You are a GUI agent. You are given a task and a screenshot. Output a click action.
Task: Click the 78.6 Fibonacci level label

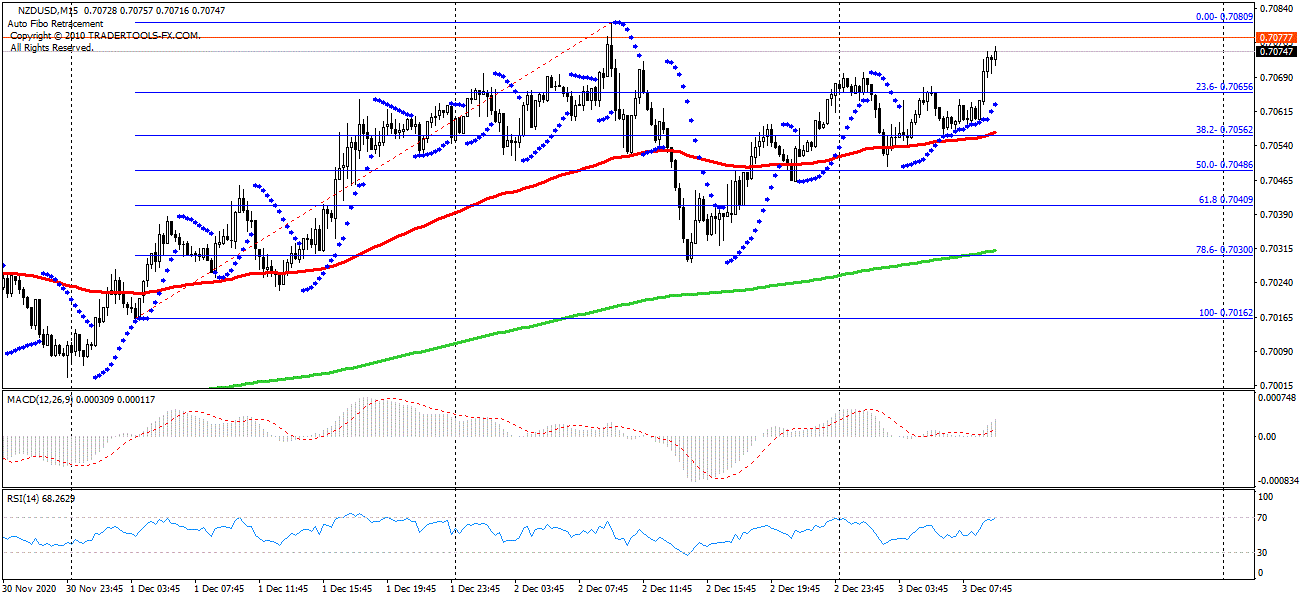coord(1225,250)
